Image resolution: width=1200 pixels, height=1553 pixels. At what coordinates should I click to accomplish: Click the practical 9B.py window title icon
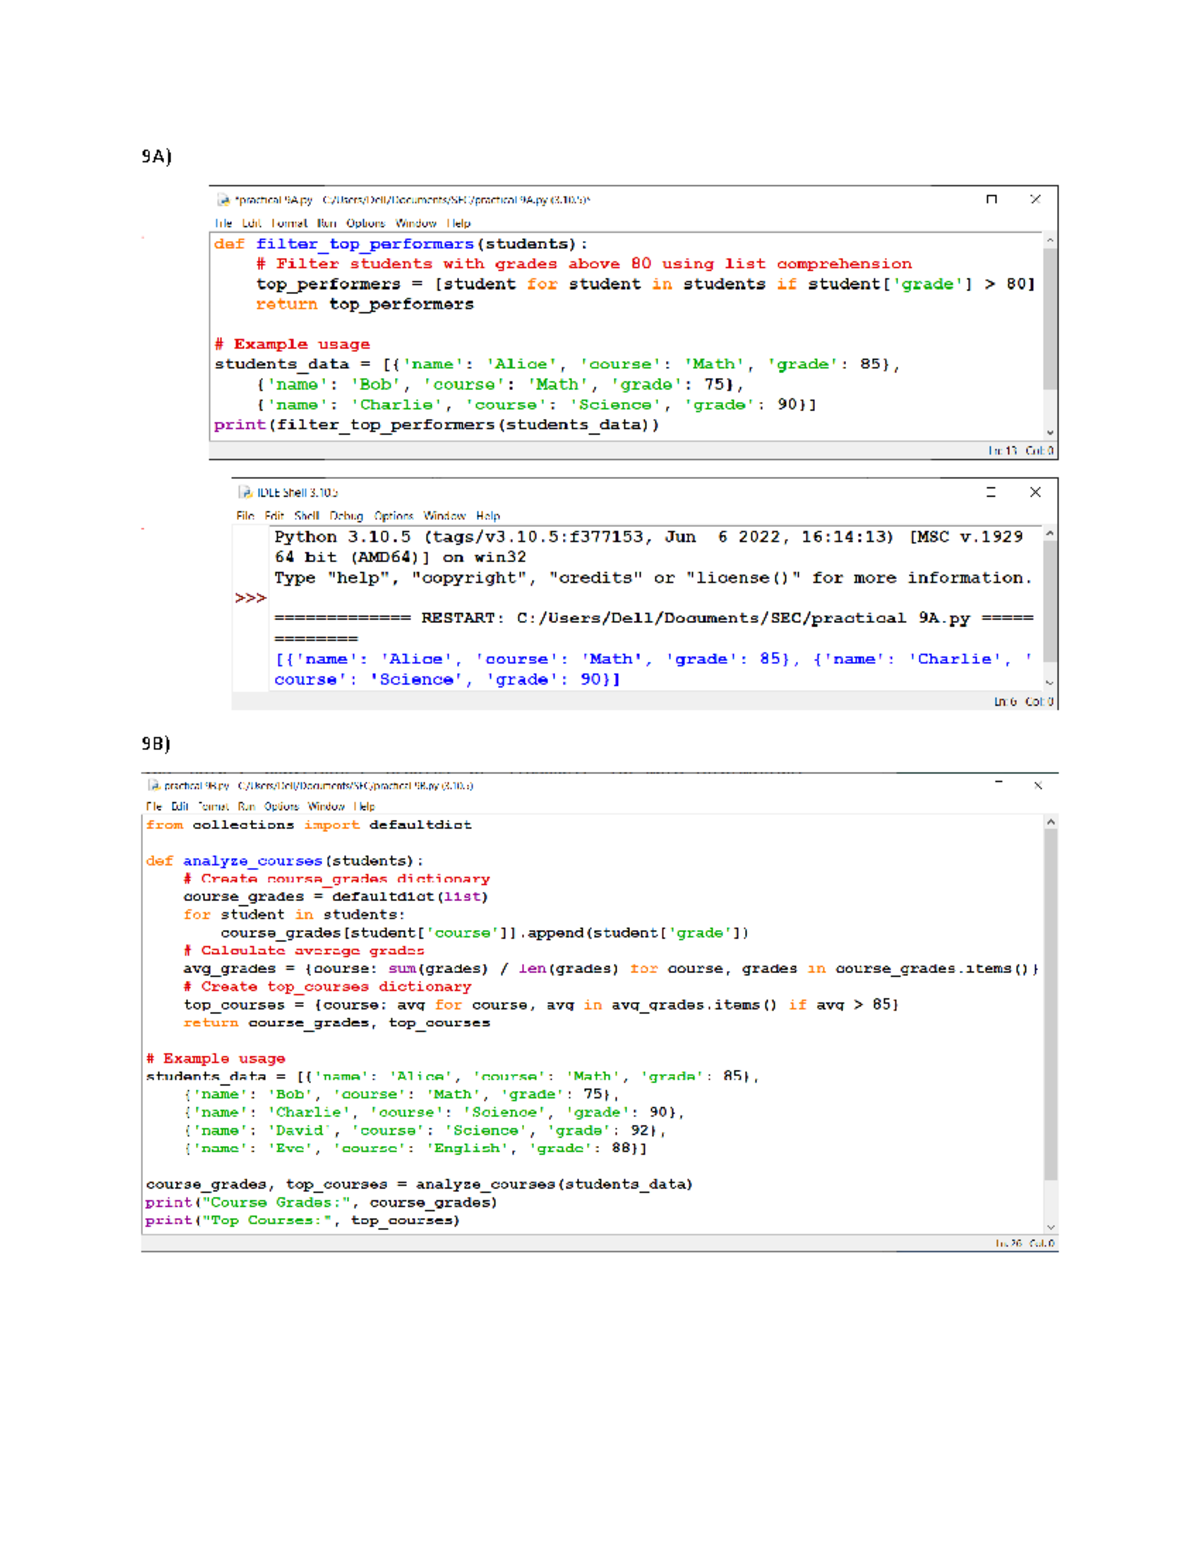pyautogui.click(x=154, y=786)
